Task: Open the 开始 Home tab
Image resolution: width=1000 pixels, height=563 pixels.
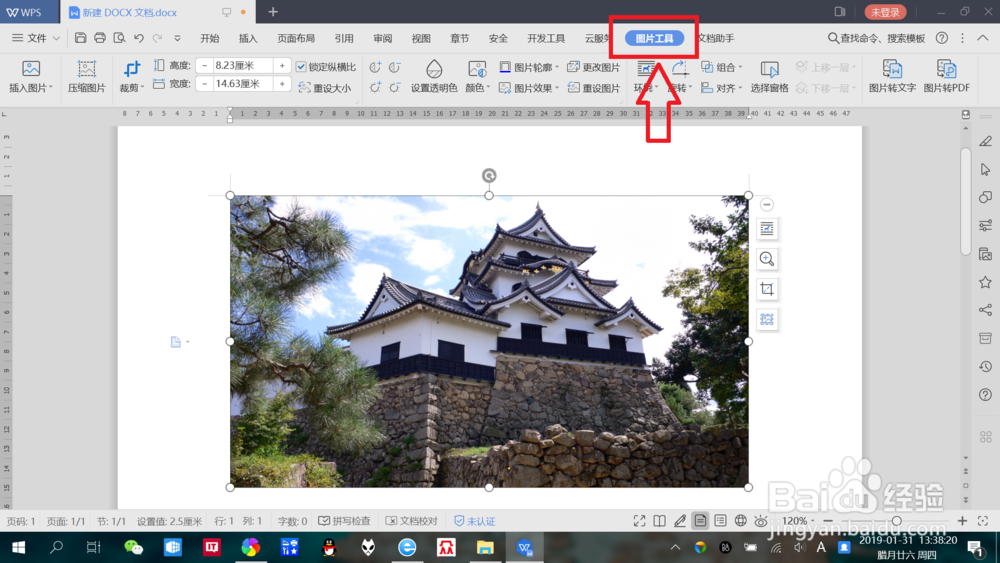Action: pyautogui.click(x=209, y=38)
